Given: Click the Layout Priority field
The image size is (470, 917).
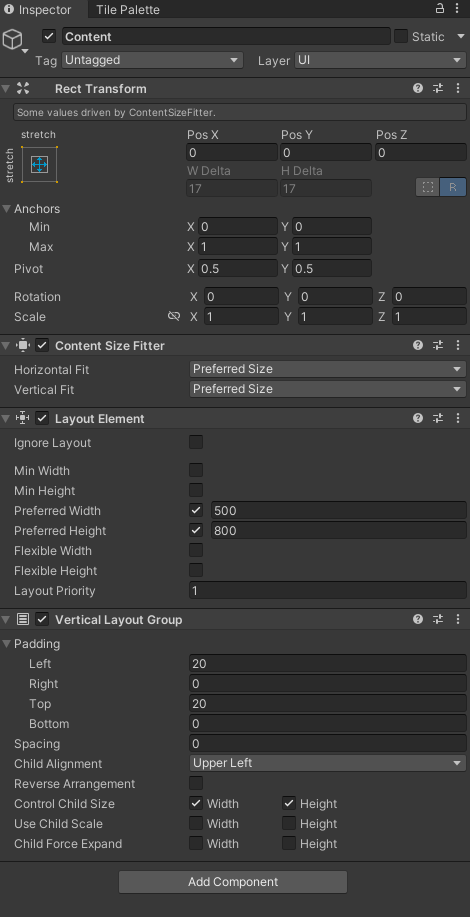Looking at the screenshot, I should 327,591.
